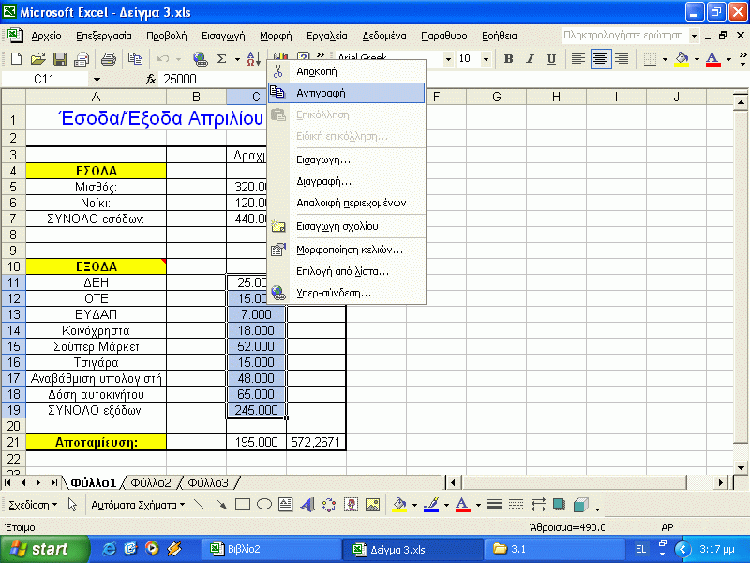The height and width of the screenshot is (563, 750).
Task: Choose Αντιγραφή from the context menu
Action: (x=346, y=93)
